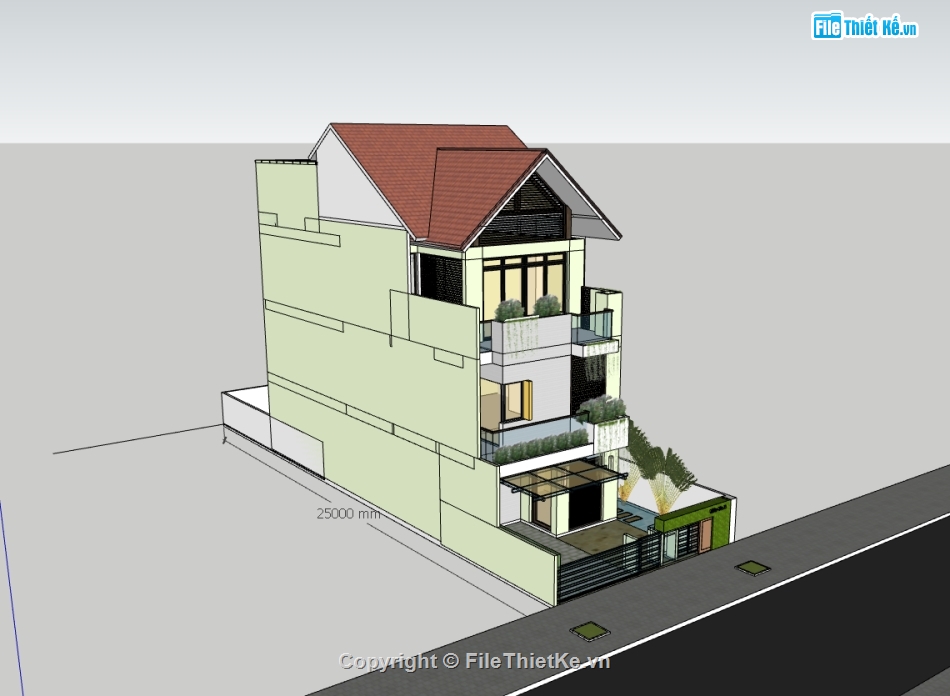Click the FileThietKe.vn logo

click(865, 27)
